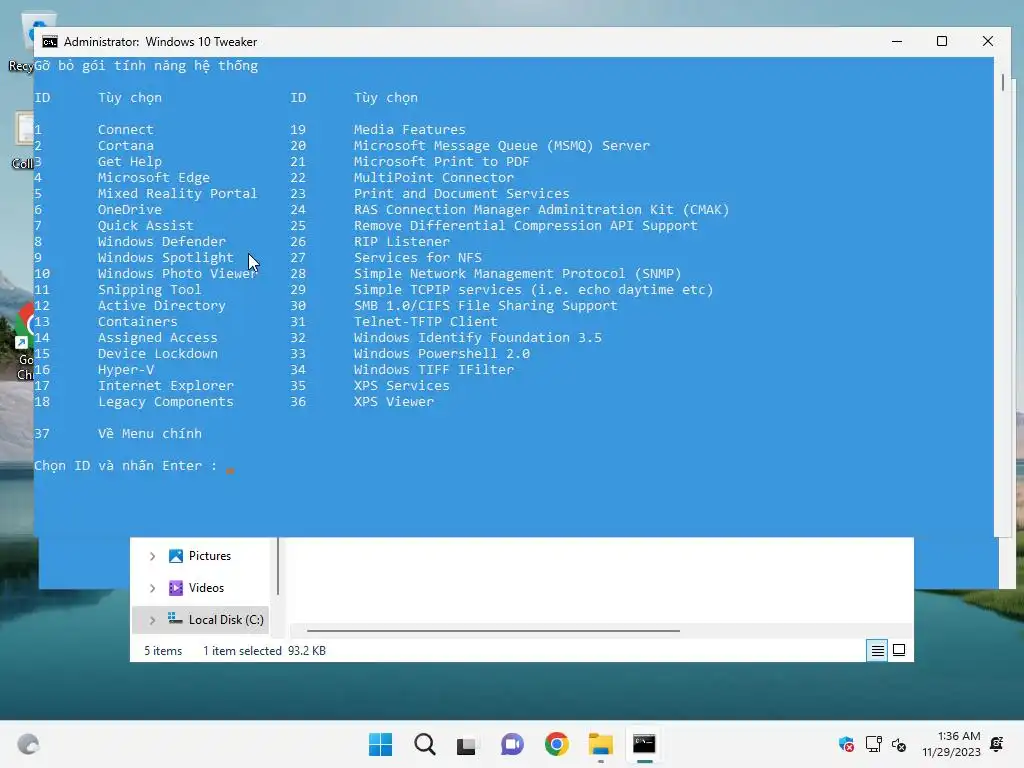Click the 'XPS Viewer' option text
The height and width of the screenshot is (768, 1024).
(394, 402)
